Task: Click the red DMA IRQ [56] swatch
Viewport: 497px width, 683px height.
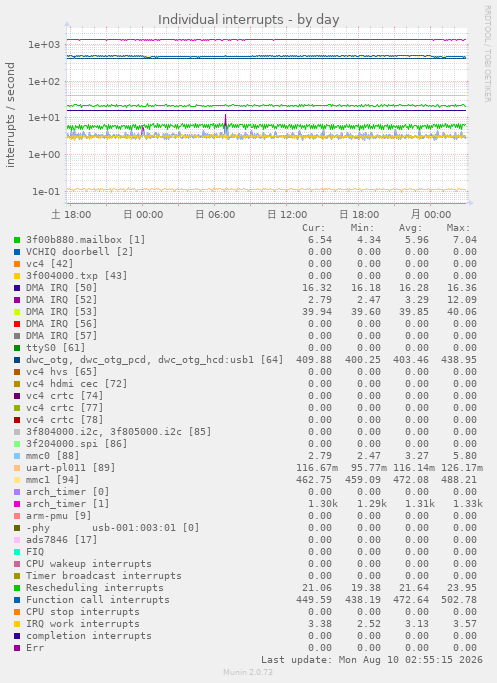Action: 17,324
